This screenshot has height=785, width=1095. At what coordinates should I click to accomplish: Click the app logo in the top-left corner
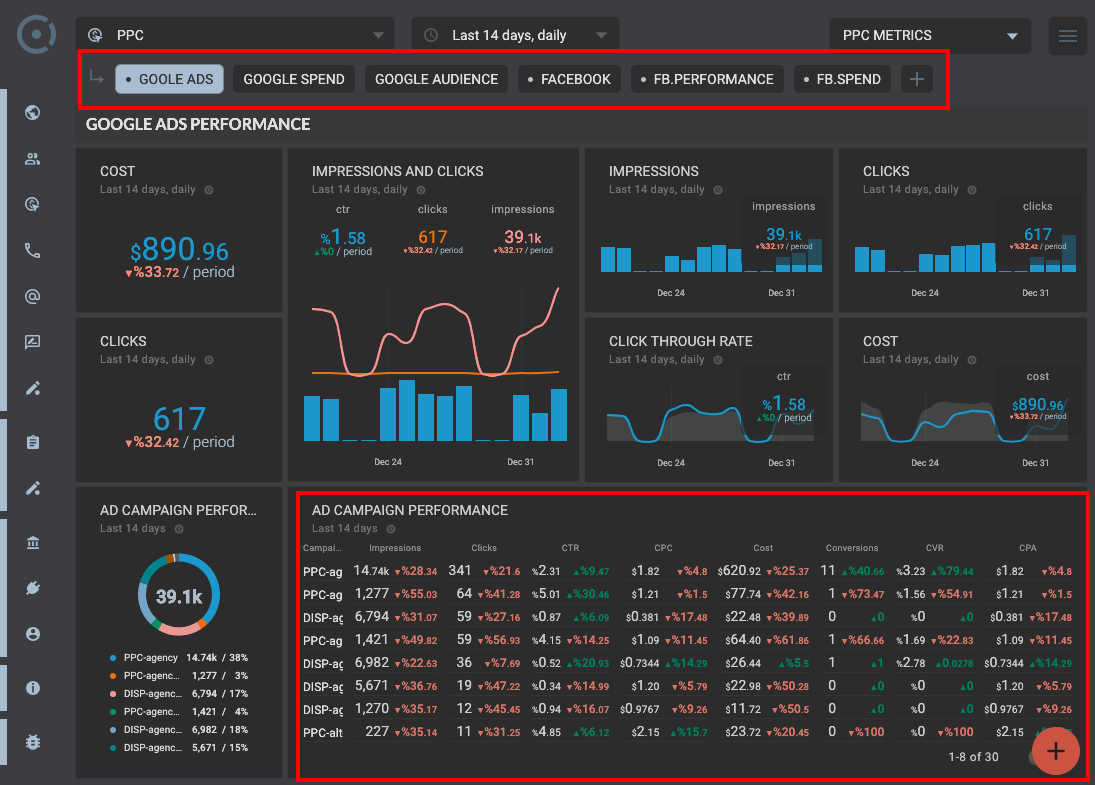click(36, 34)
